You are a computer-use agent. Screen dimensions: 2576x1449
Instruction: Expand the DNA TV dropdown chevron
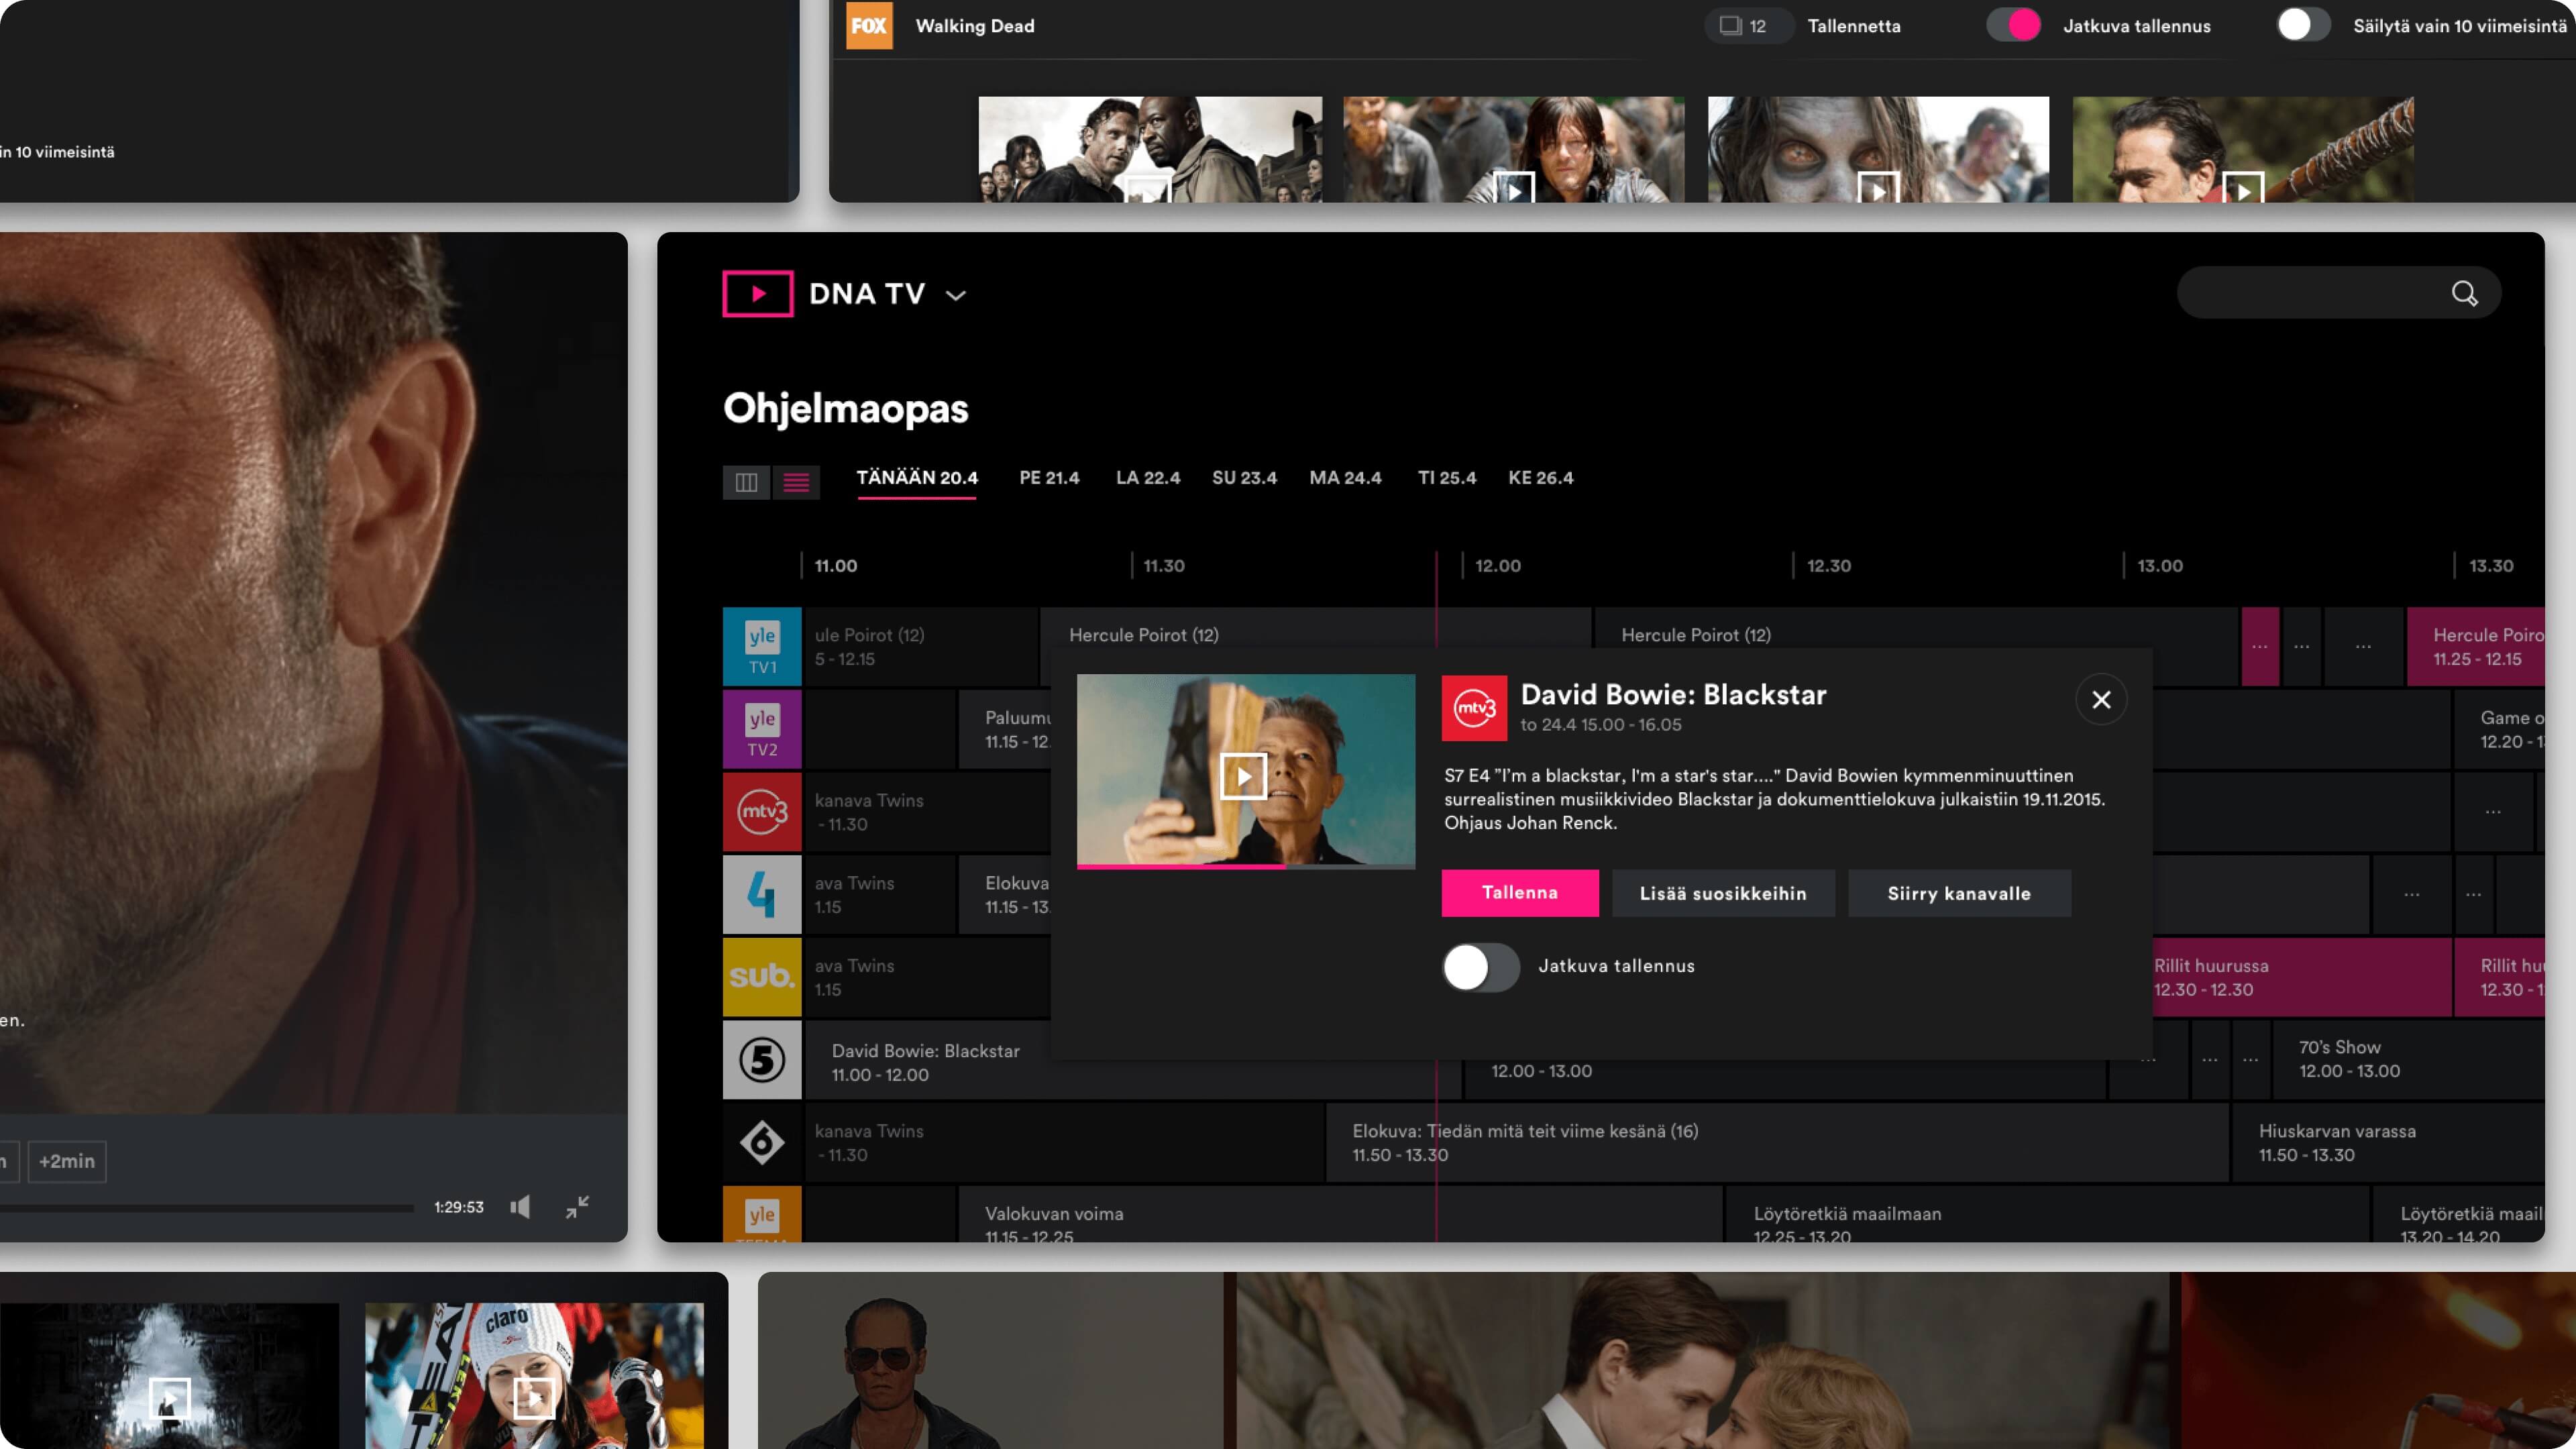pyautogui.click(x=956, y=295)
